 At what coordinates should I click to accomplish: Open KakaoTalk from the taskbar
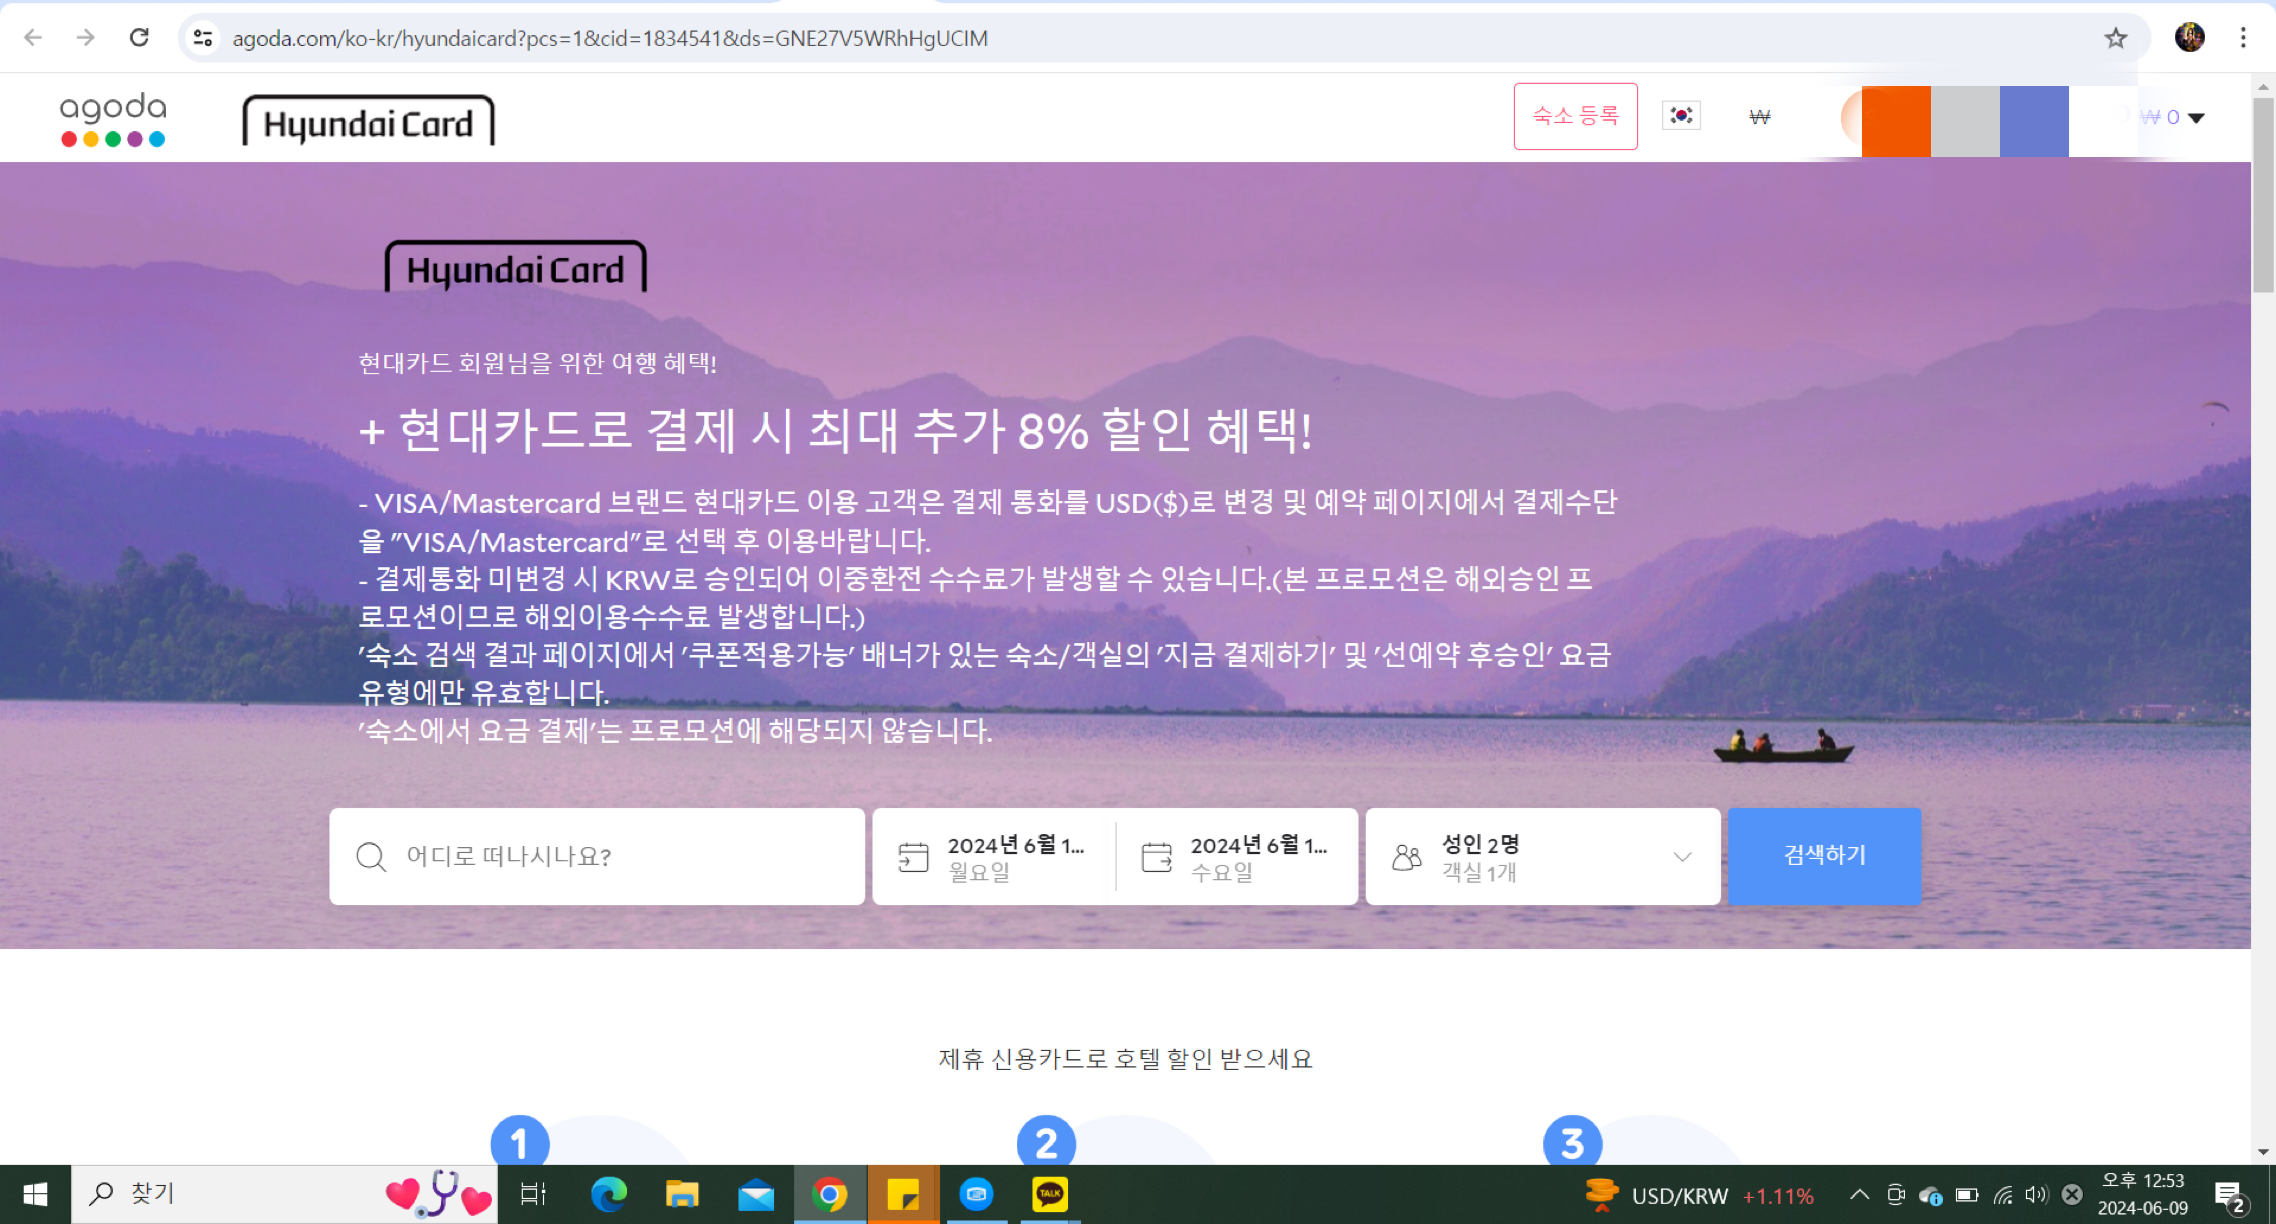click(x=1050, y=1194)
